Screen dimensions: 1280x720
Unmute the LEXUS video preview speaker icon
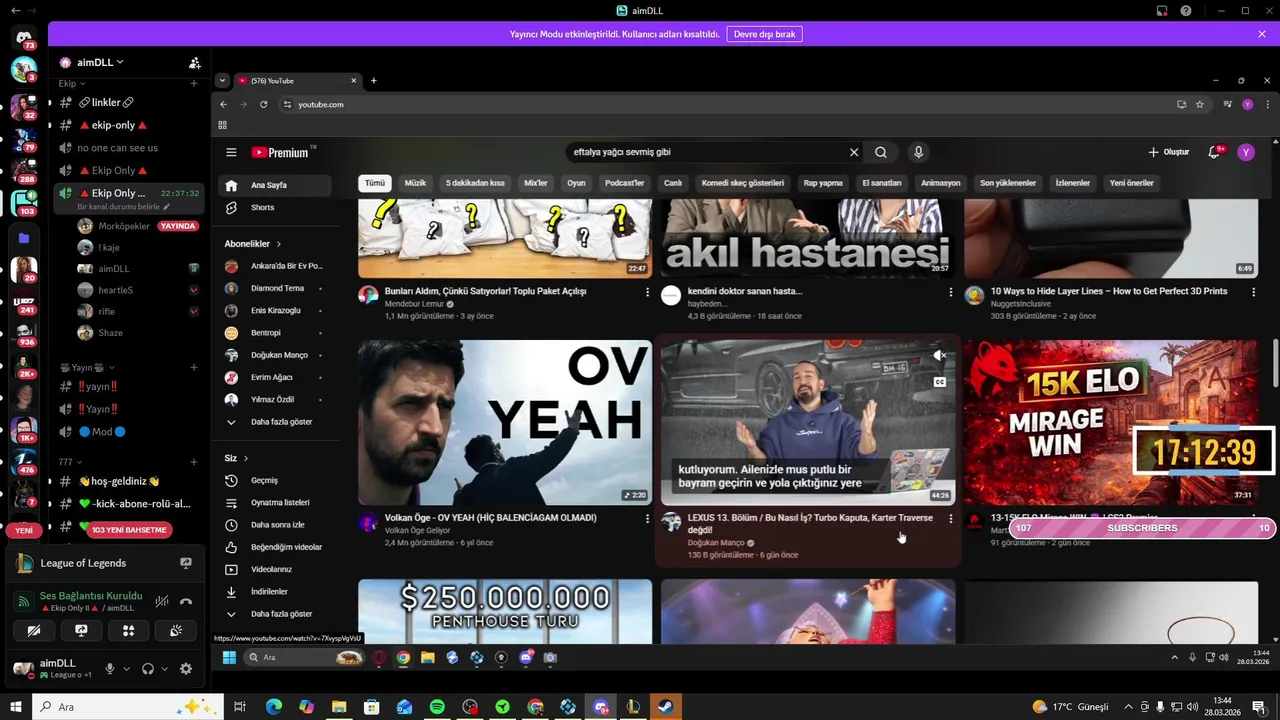939,355
